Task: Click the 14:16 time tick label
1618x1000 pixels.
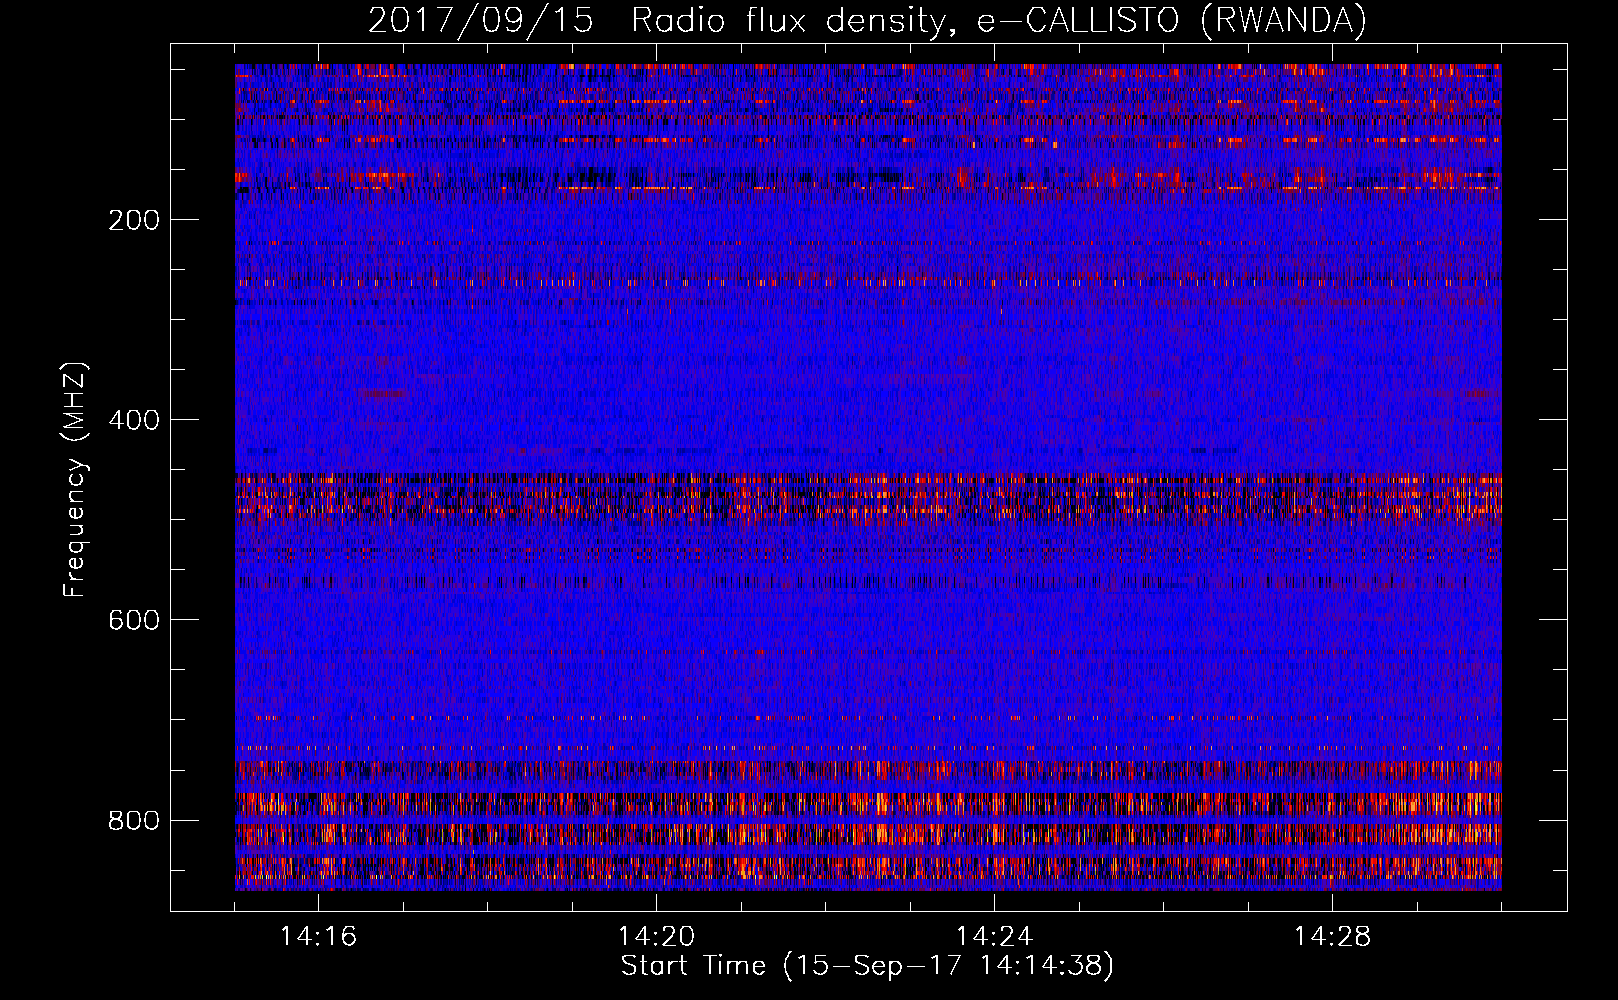Action: point(318,937)
